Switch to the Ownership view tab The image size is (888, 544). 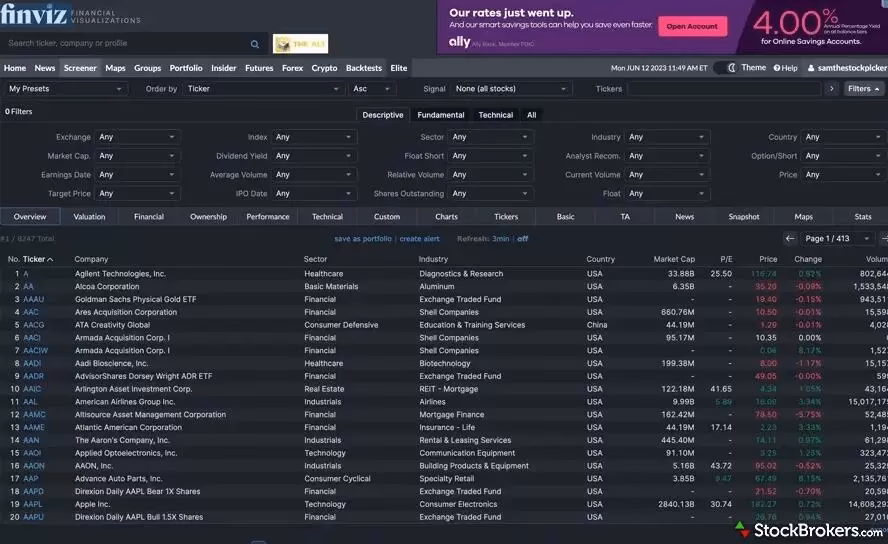coord(208,217)
